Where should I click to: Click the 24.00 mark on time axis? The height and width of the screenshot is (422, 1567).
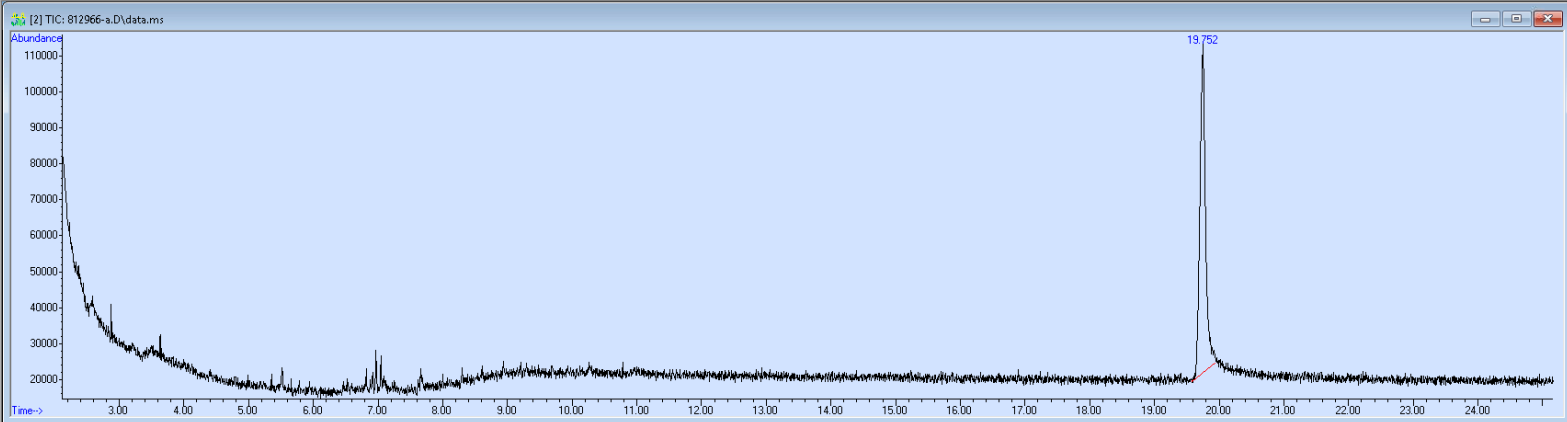pyautogui.click(x=1477, y=410)
